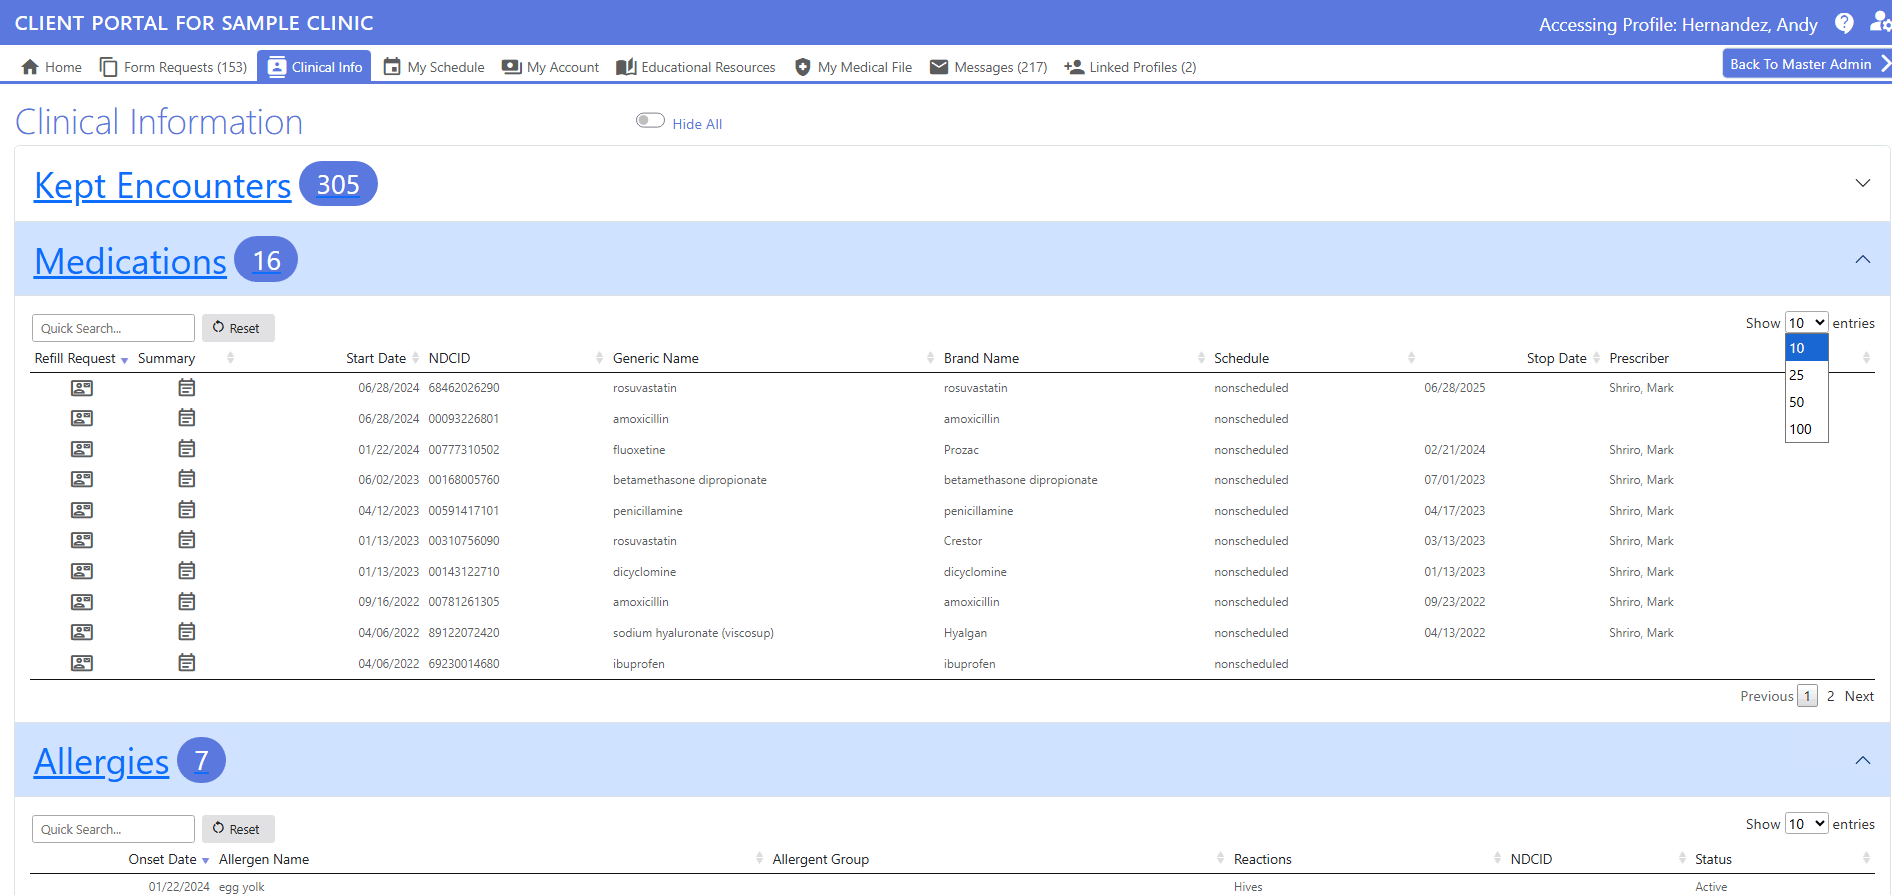Sort medications by Stop Date column
Viewport: 1892px width, 895px height.
click(x=1556, y=358)
